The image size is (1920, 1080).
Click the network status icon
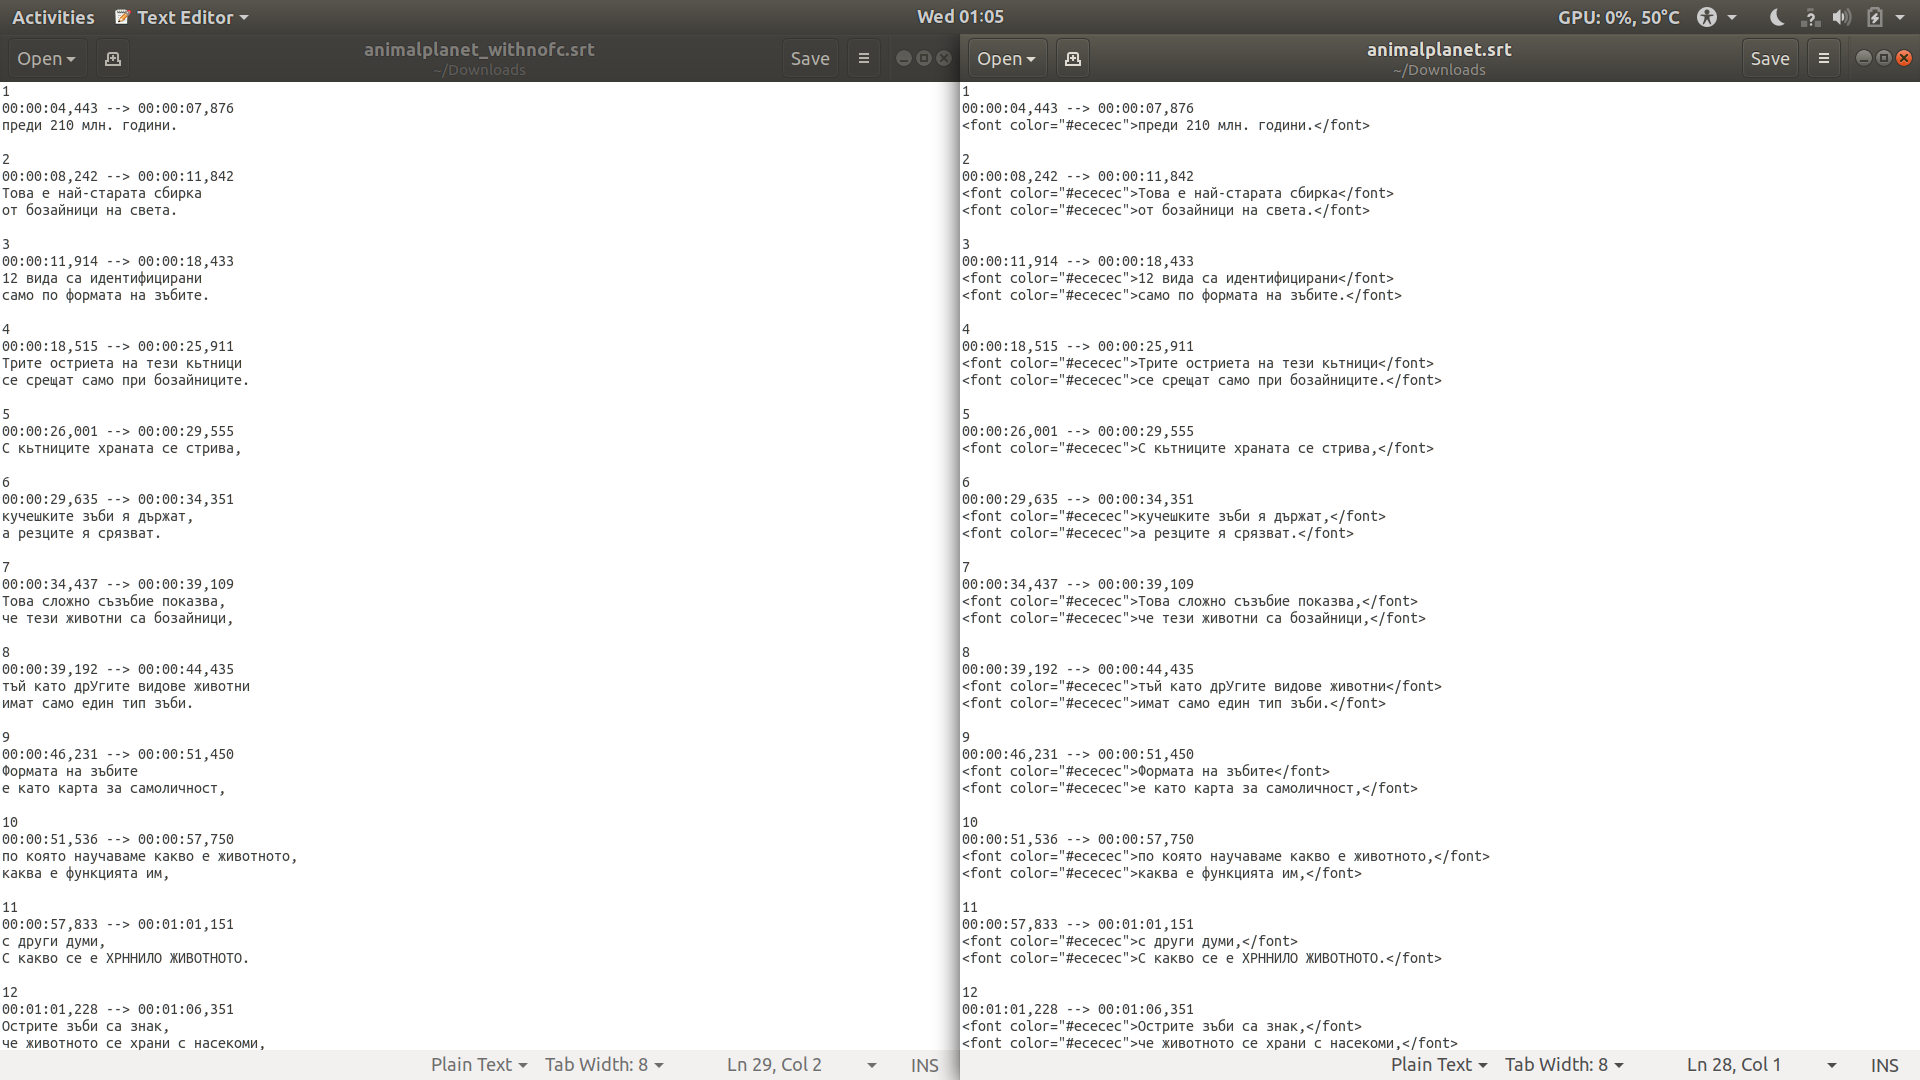pyautogui.click(x=1810, y=17)
